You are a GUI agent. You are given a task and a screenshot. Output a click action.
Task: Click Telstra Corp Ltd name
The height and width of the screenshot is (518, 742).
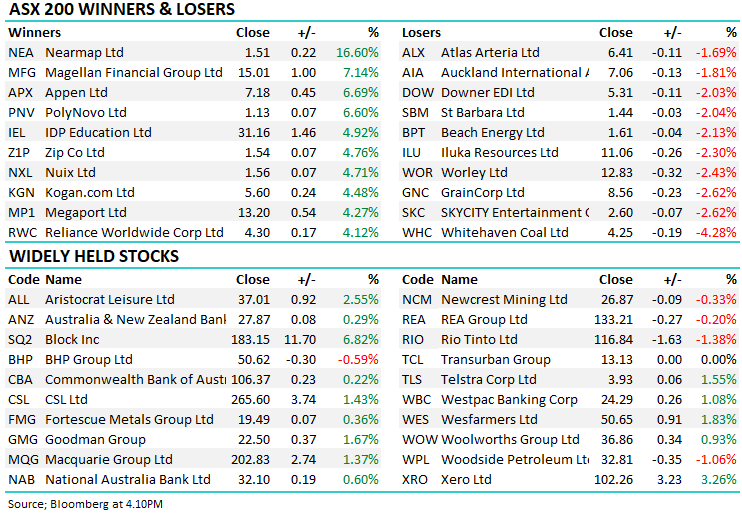click(490, 380)
